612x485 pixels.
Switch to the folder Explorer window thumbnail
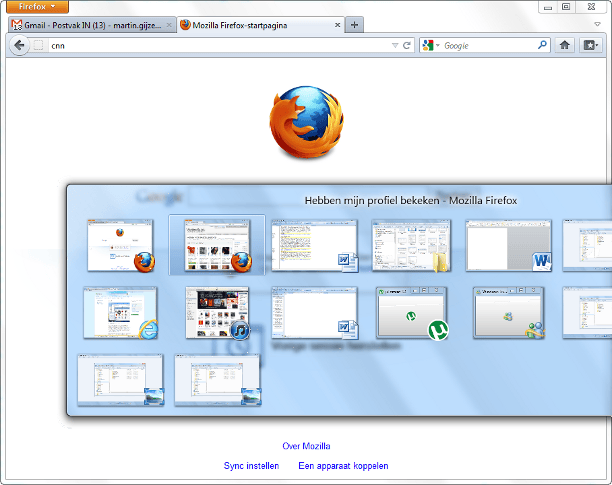coord(411,245)
